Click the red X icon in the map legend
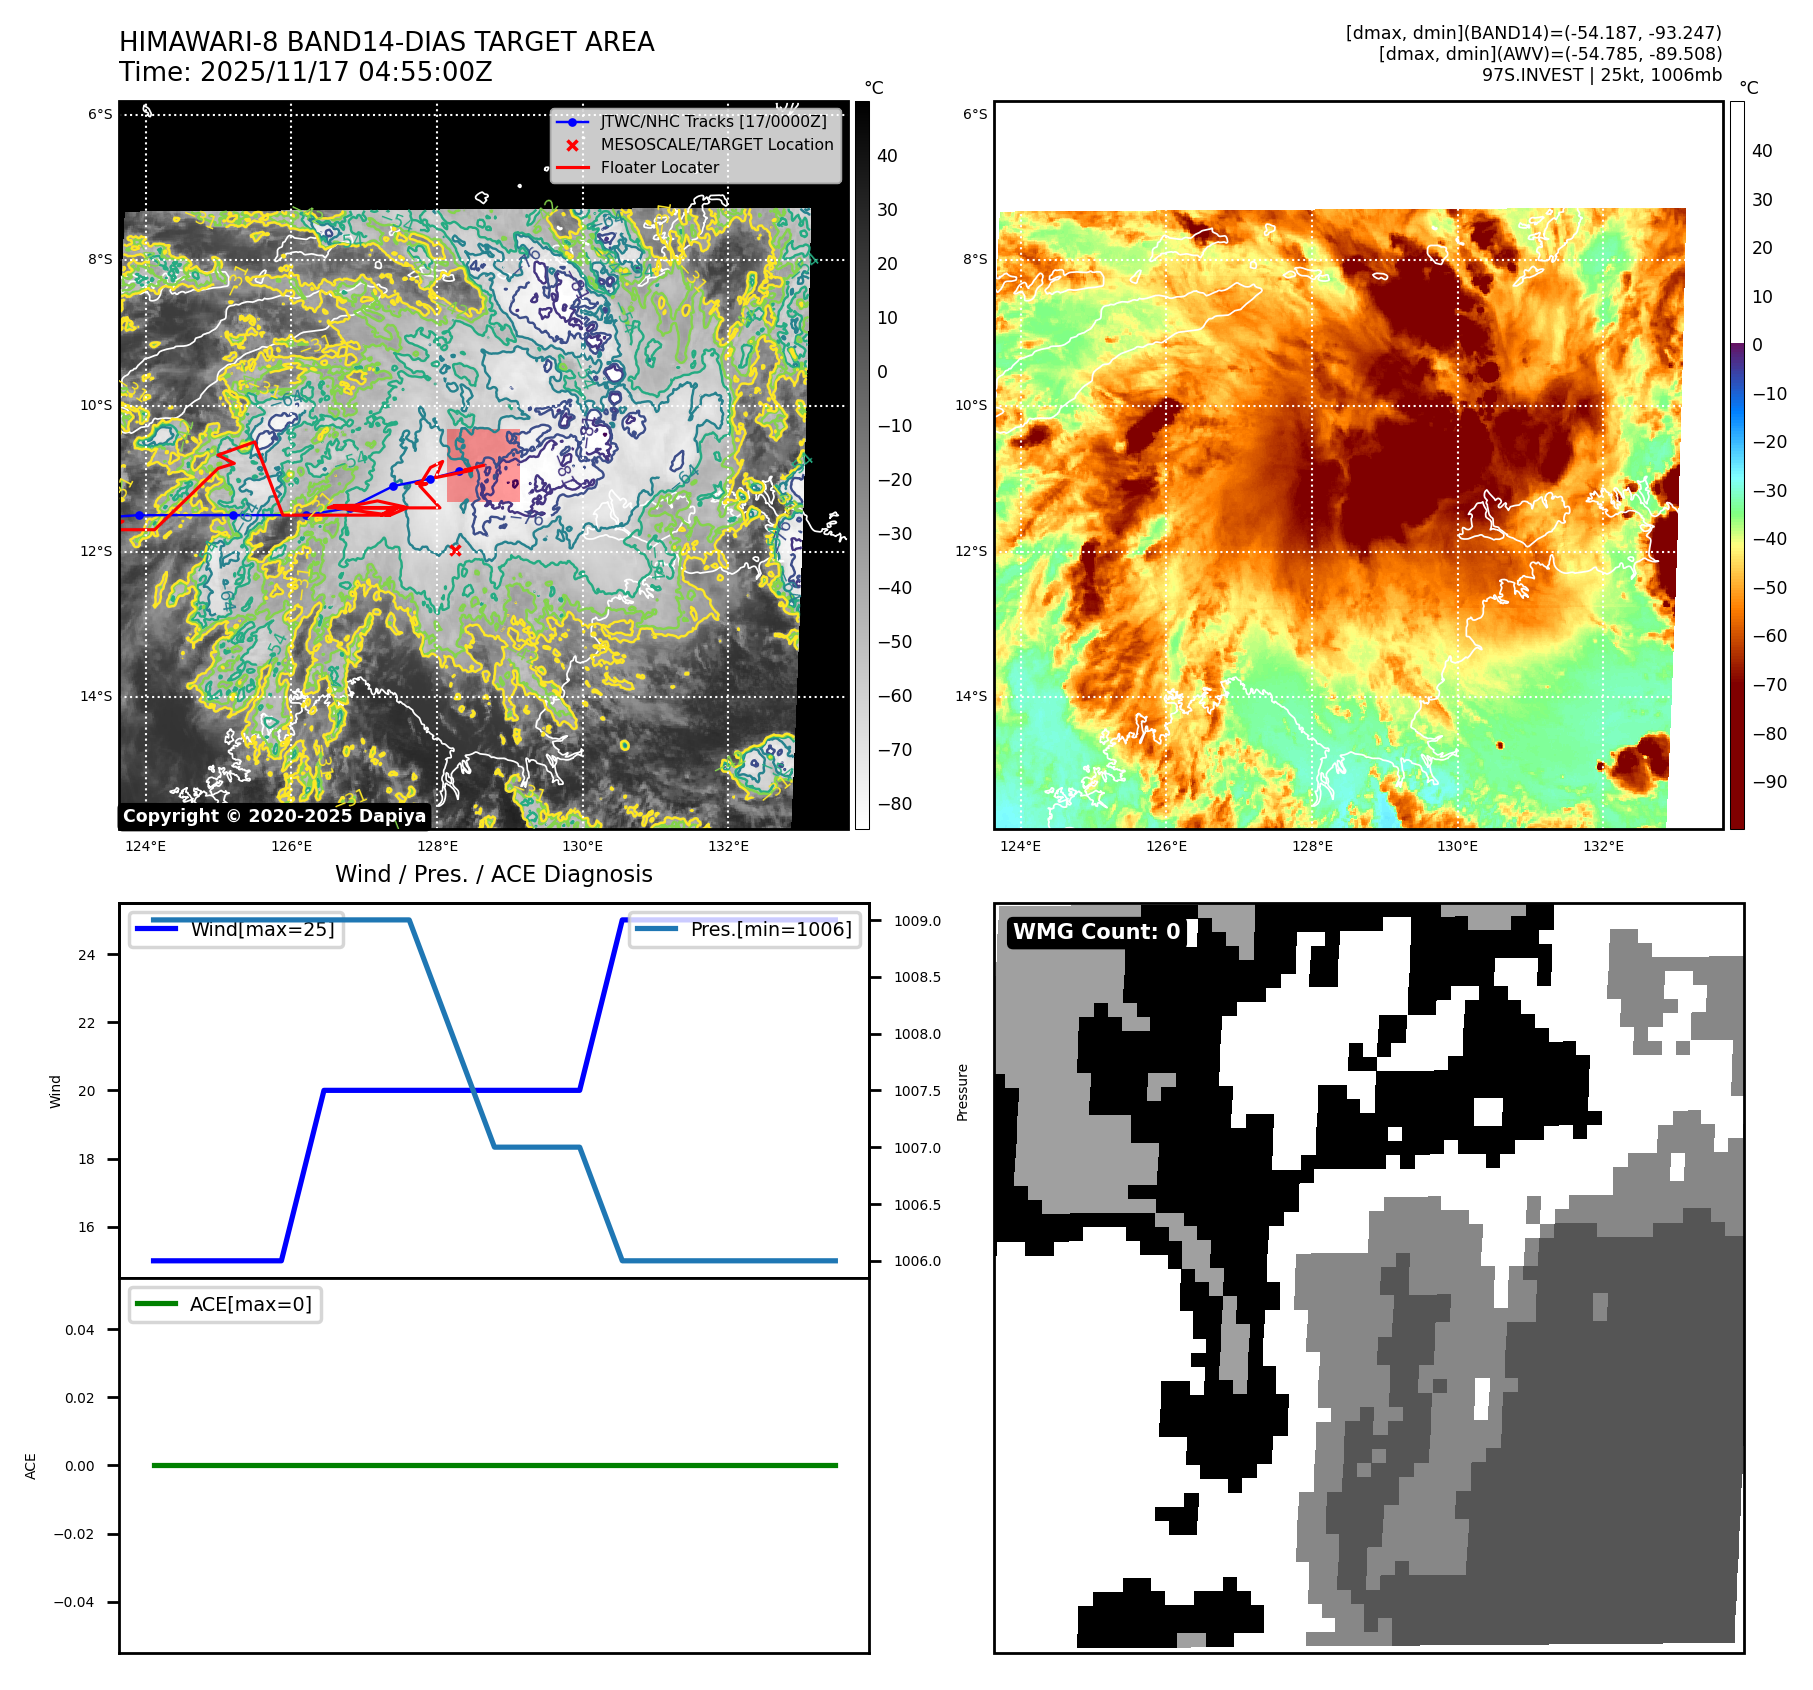1813x1690 pixels. tap(572, 145)
